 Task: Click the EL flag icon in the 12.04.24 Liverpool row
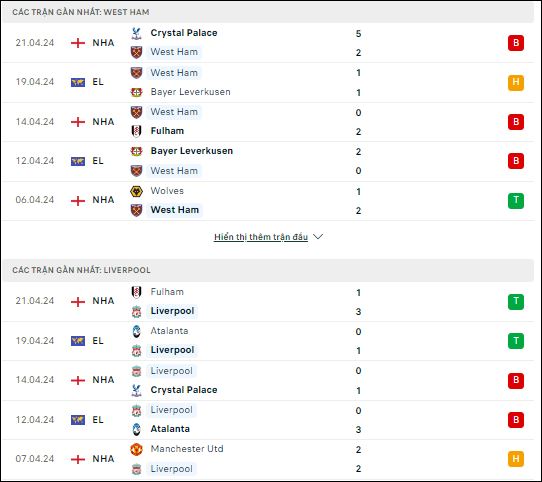click(78, 420)
